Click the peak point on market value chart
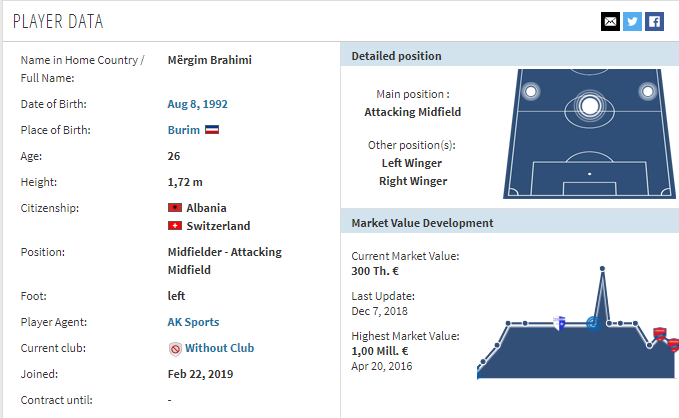Image resolution: width=679 pixels, height=418 pixels. [602, 269]
